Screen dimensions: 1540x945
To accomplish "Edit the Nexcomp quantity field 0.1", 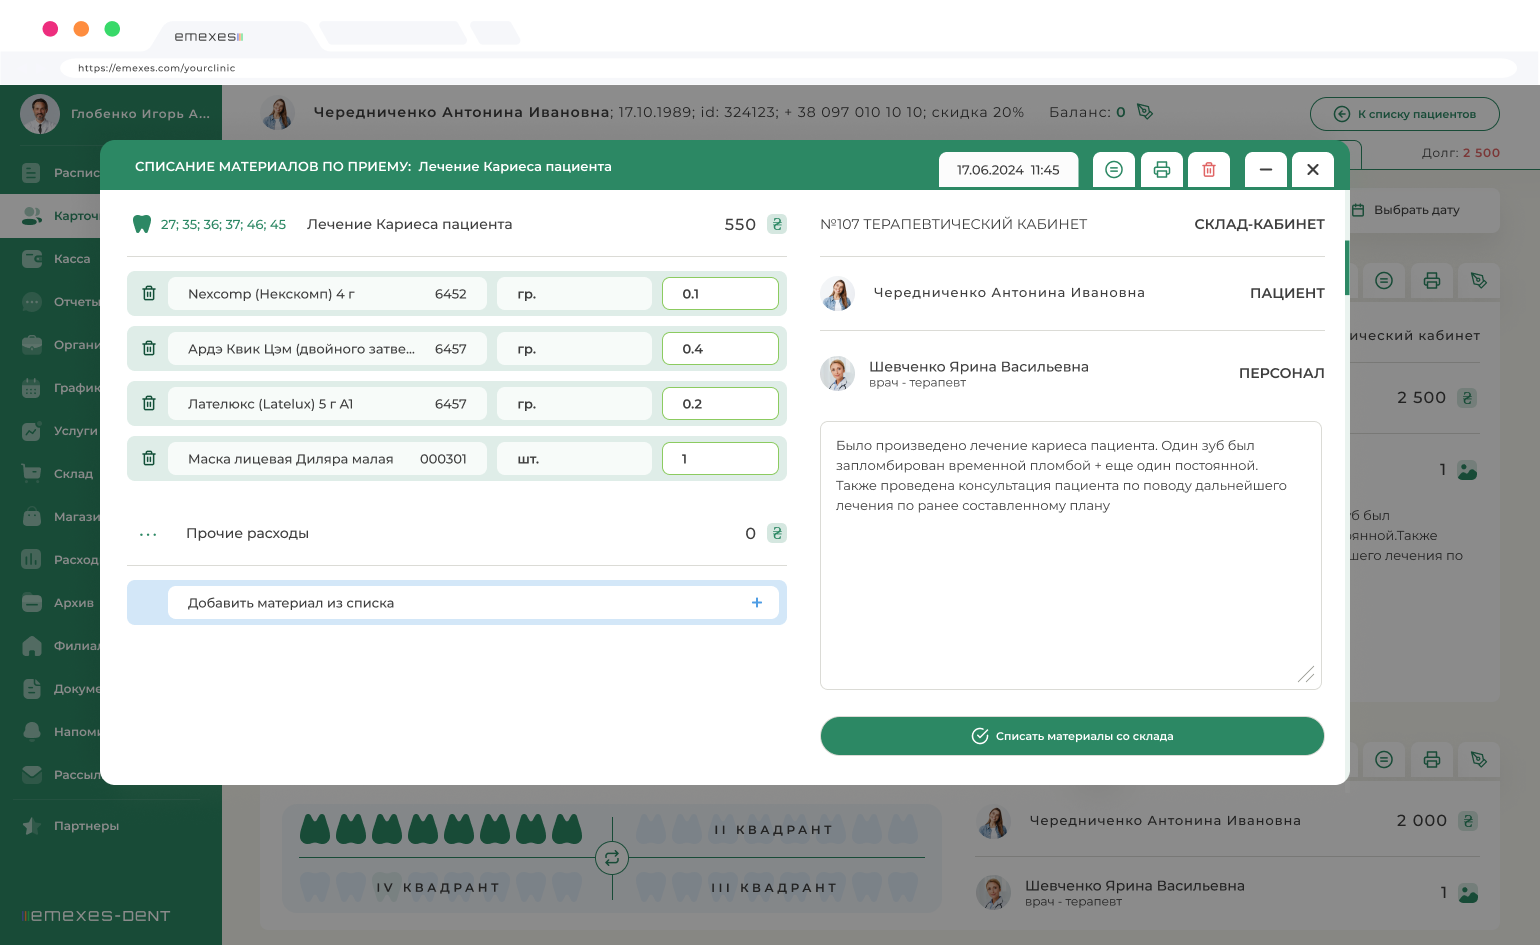I will [720, 294].
